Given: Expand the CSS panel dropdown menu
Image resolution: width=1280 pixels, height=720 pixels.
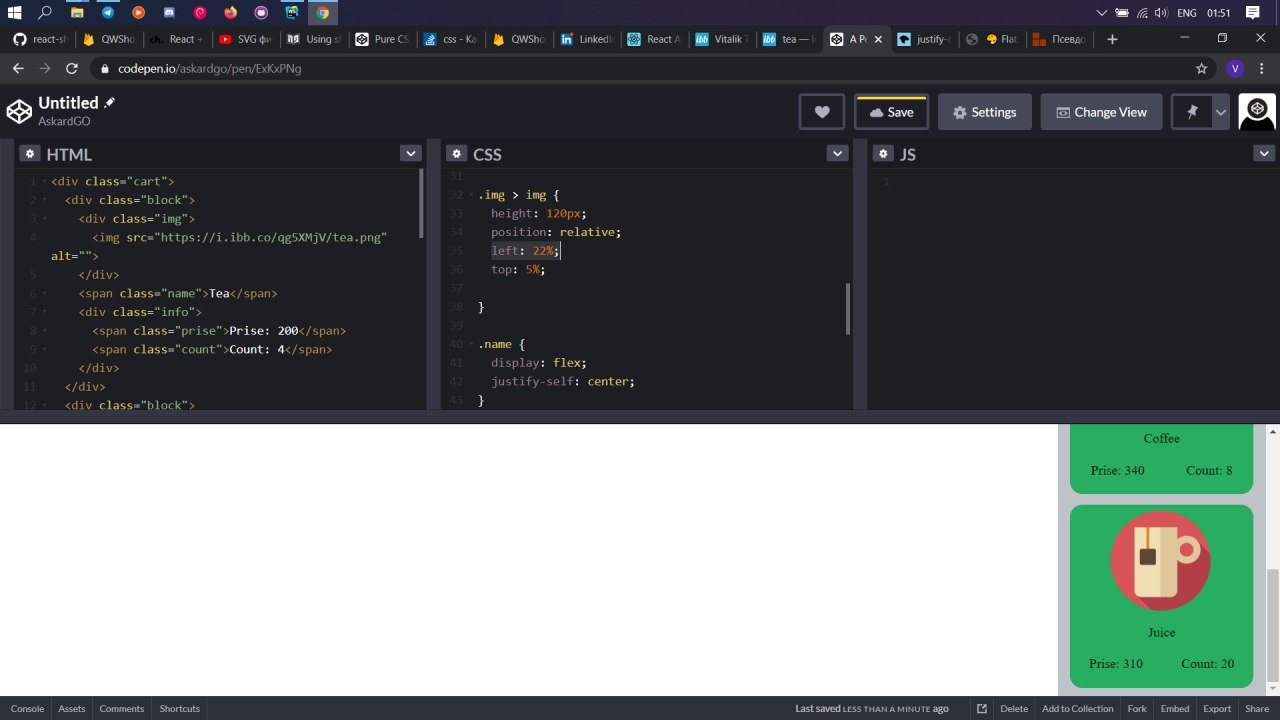Looking at the screenshot, I should (837, 154).
